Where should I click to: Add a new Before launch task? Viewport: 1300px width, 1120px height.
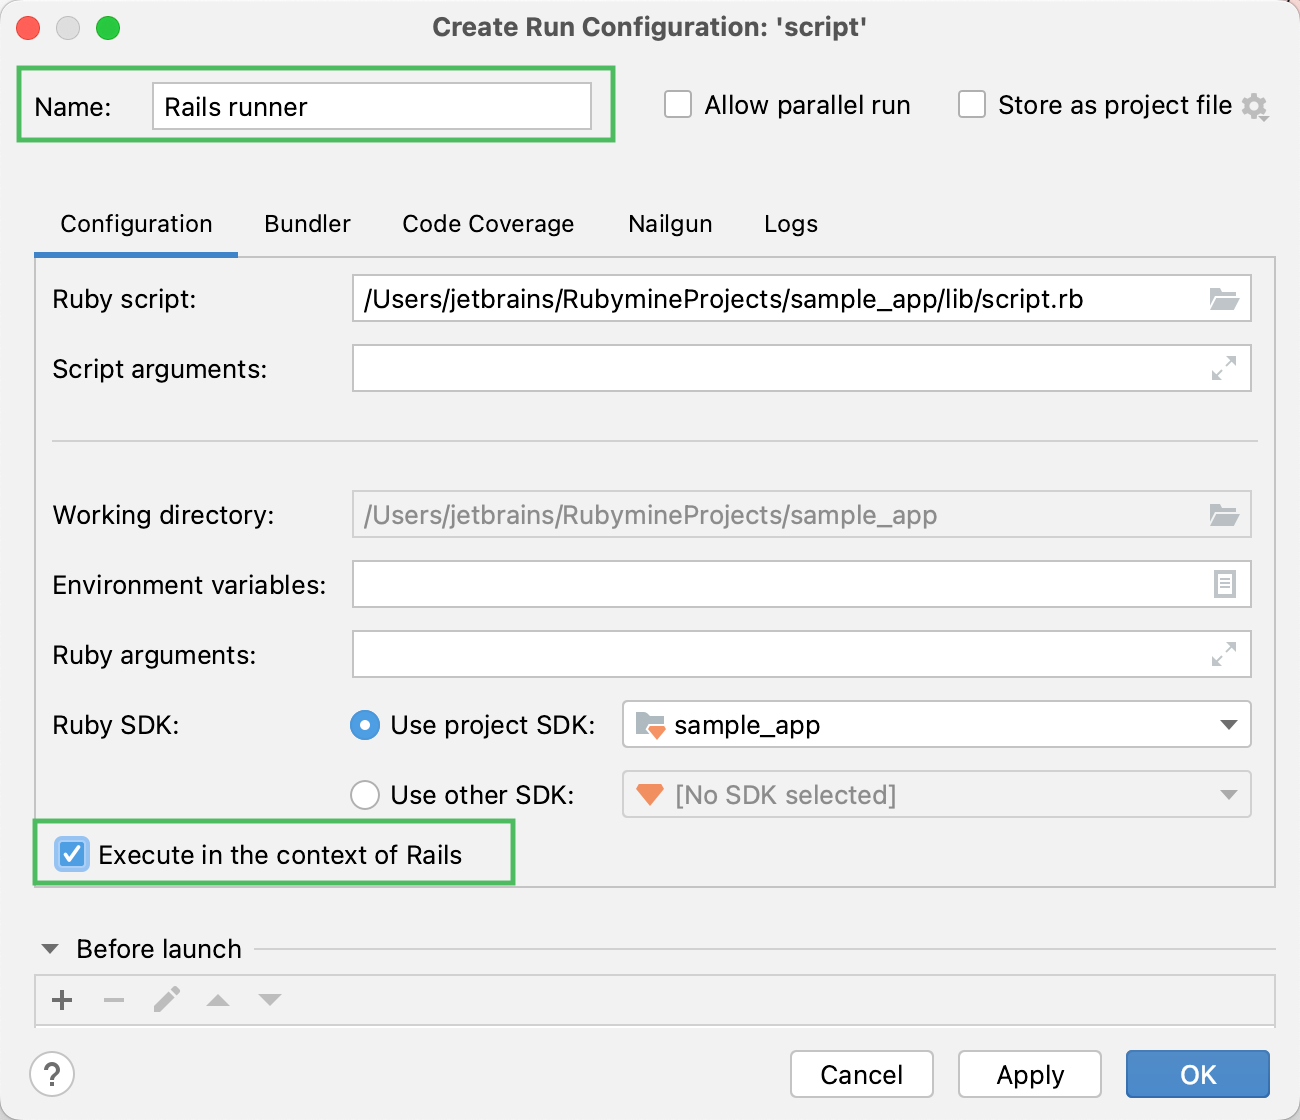(x=62, y=1000)
